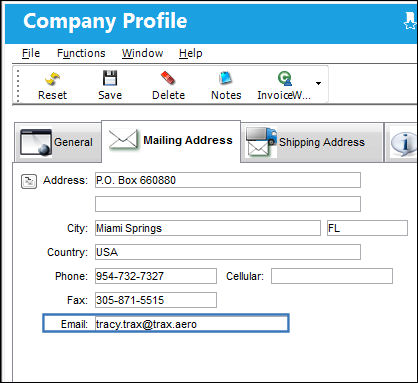This screenshot has width=418, height=383.
Task: Open the File menu
Action: pyautogui.click(x=31, y=53)
